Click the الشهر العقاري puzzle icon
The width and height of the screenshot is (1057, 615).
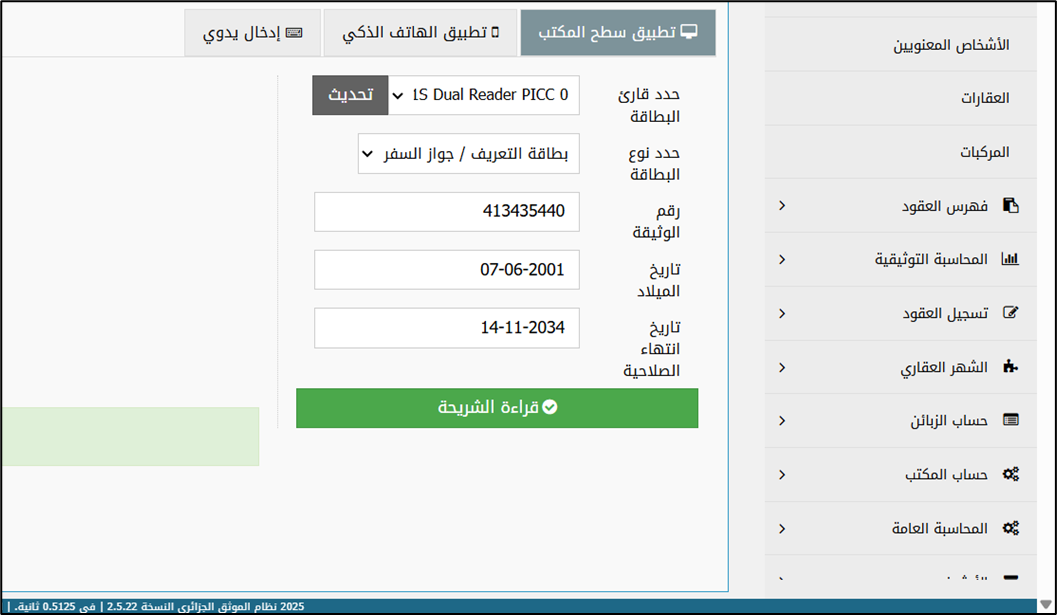pos(1010,368)
